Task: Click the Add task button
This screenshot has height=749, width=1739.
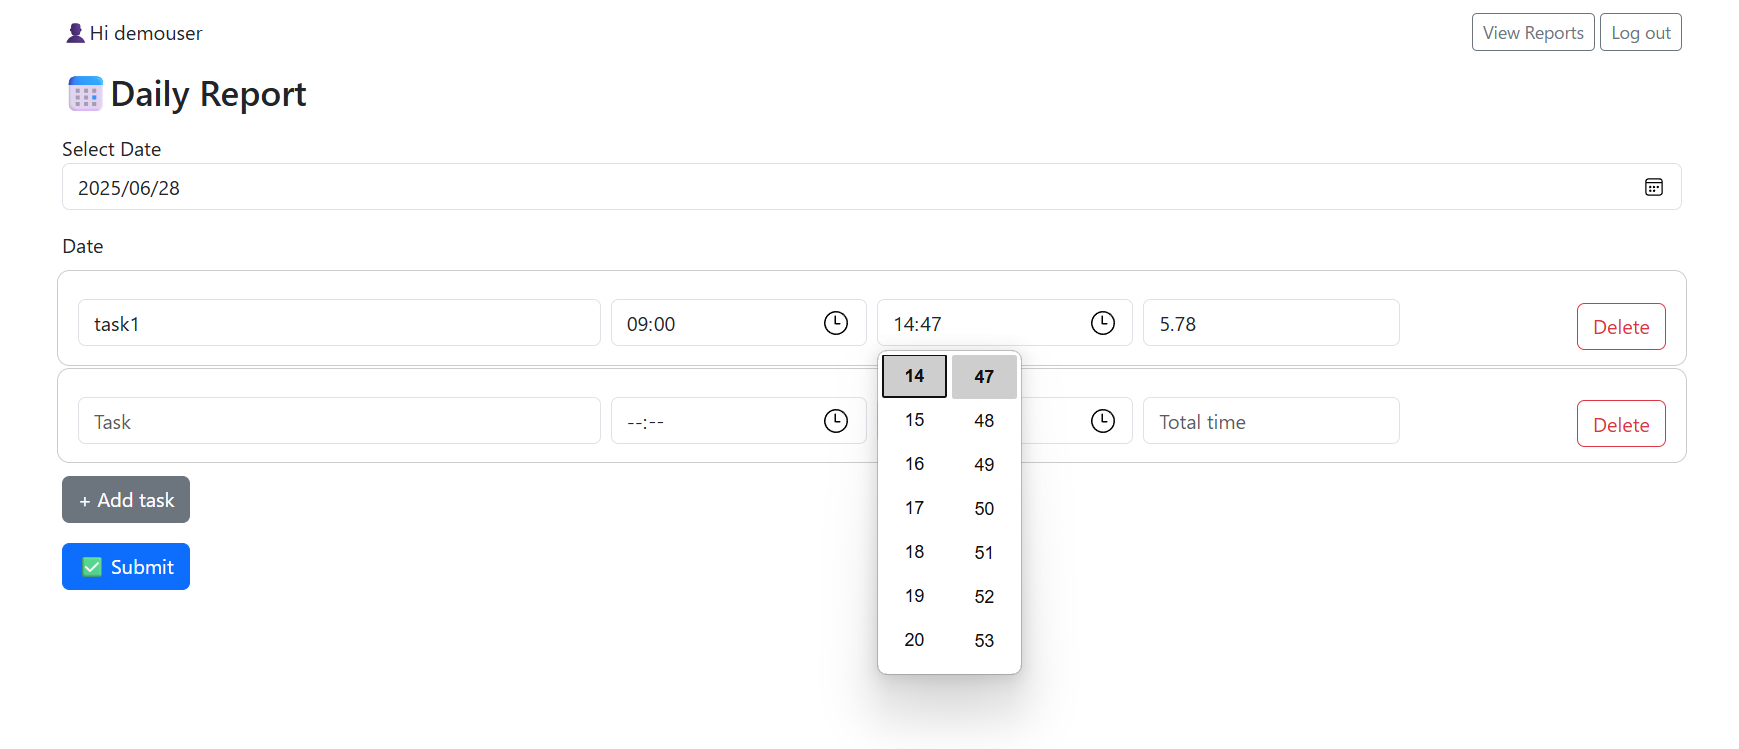Action: 126,500
